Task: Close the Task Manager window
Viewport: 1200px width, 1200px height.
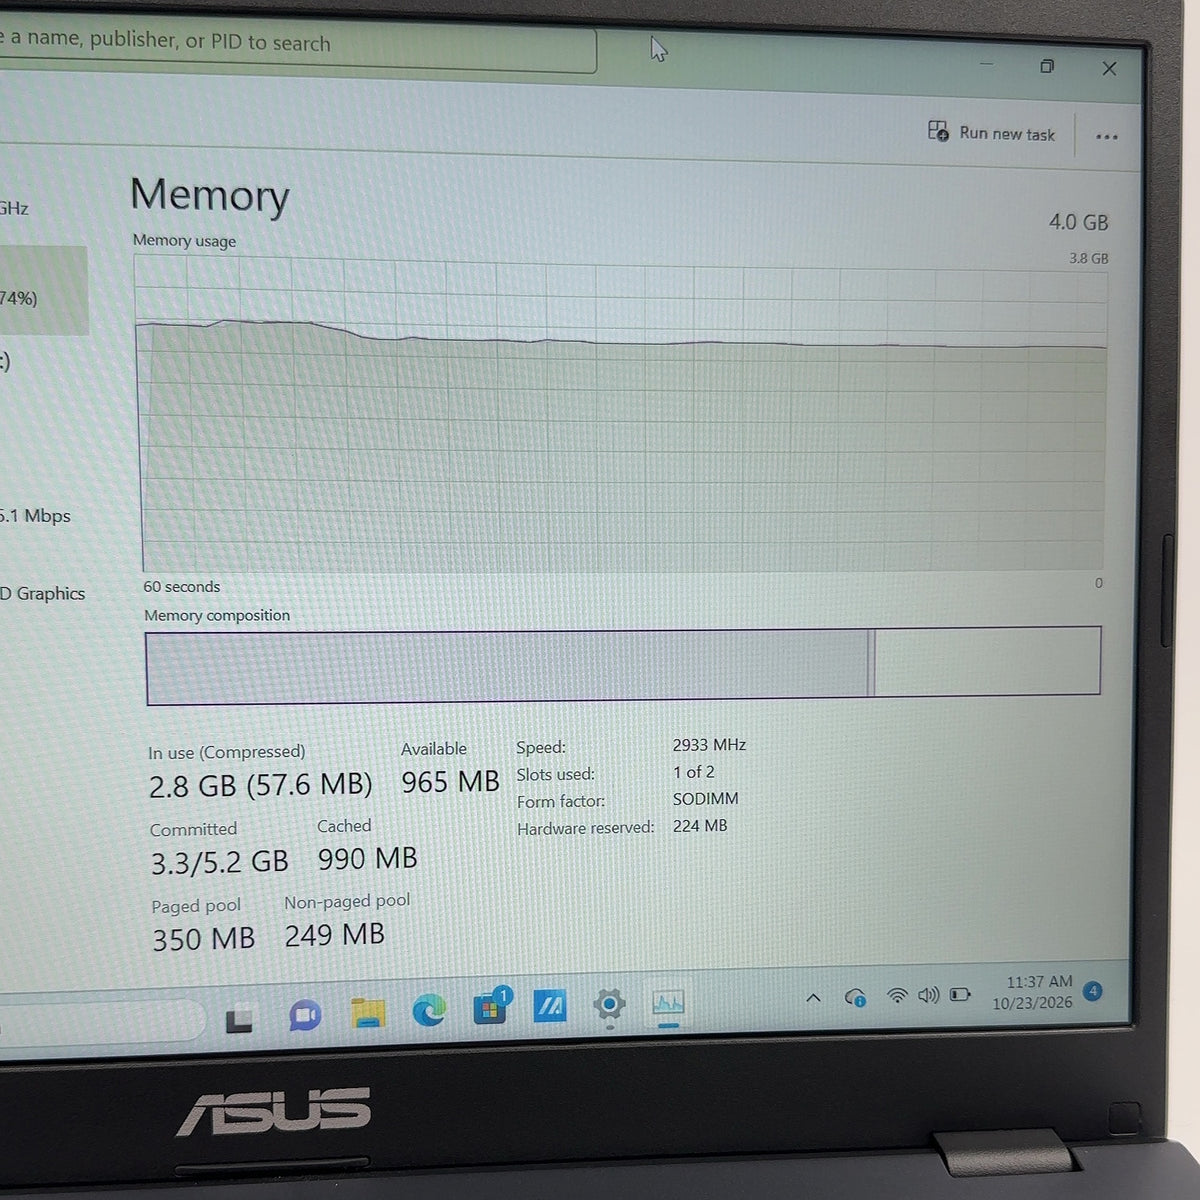Action: (1109, 68)
